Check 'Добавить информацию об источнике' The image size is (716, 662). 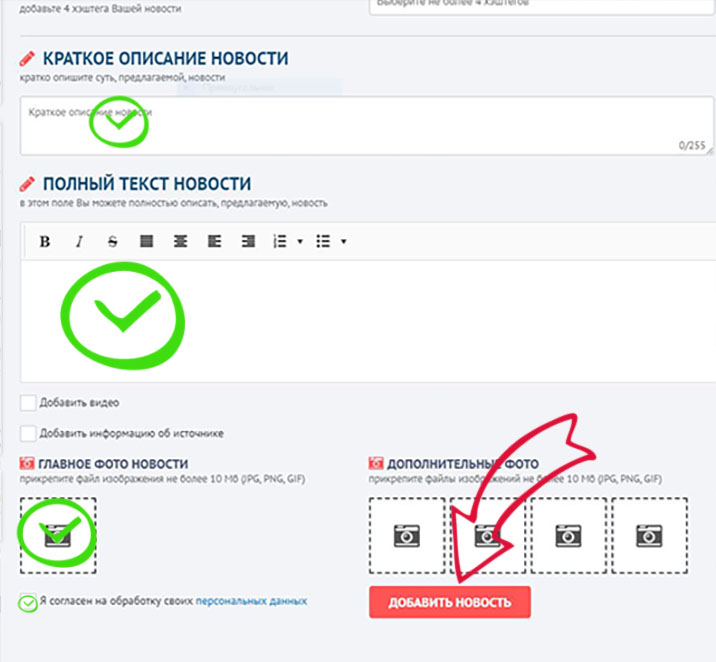[28, 433]
